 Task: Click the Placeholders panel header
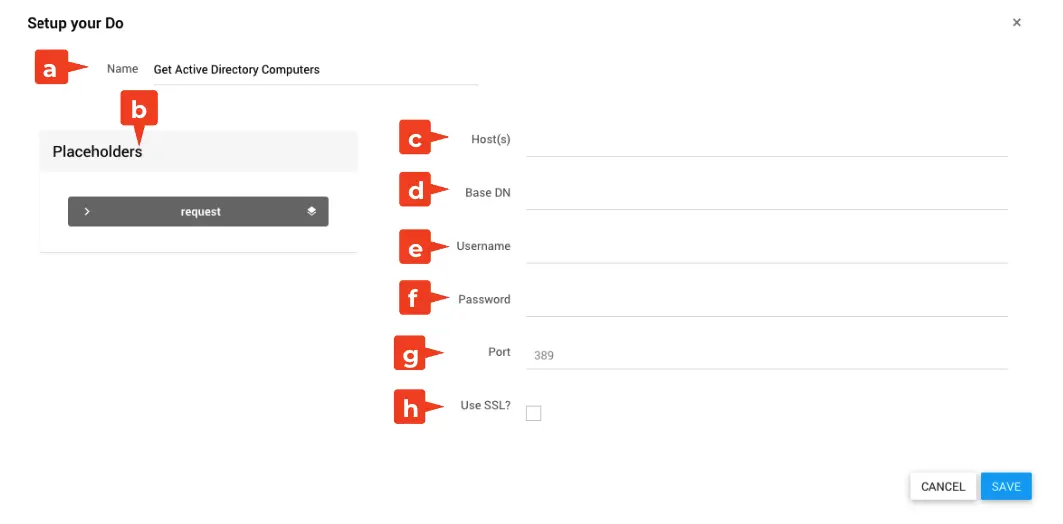pyautogui.click(x=198, y=152)
